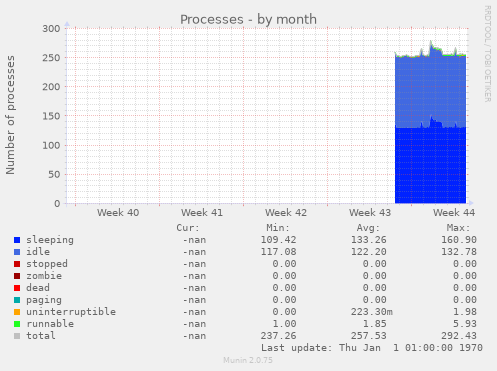Click sleeping average value 133.26

click(x=369, y=240)
